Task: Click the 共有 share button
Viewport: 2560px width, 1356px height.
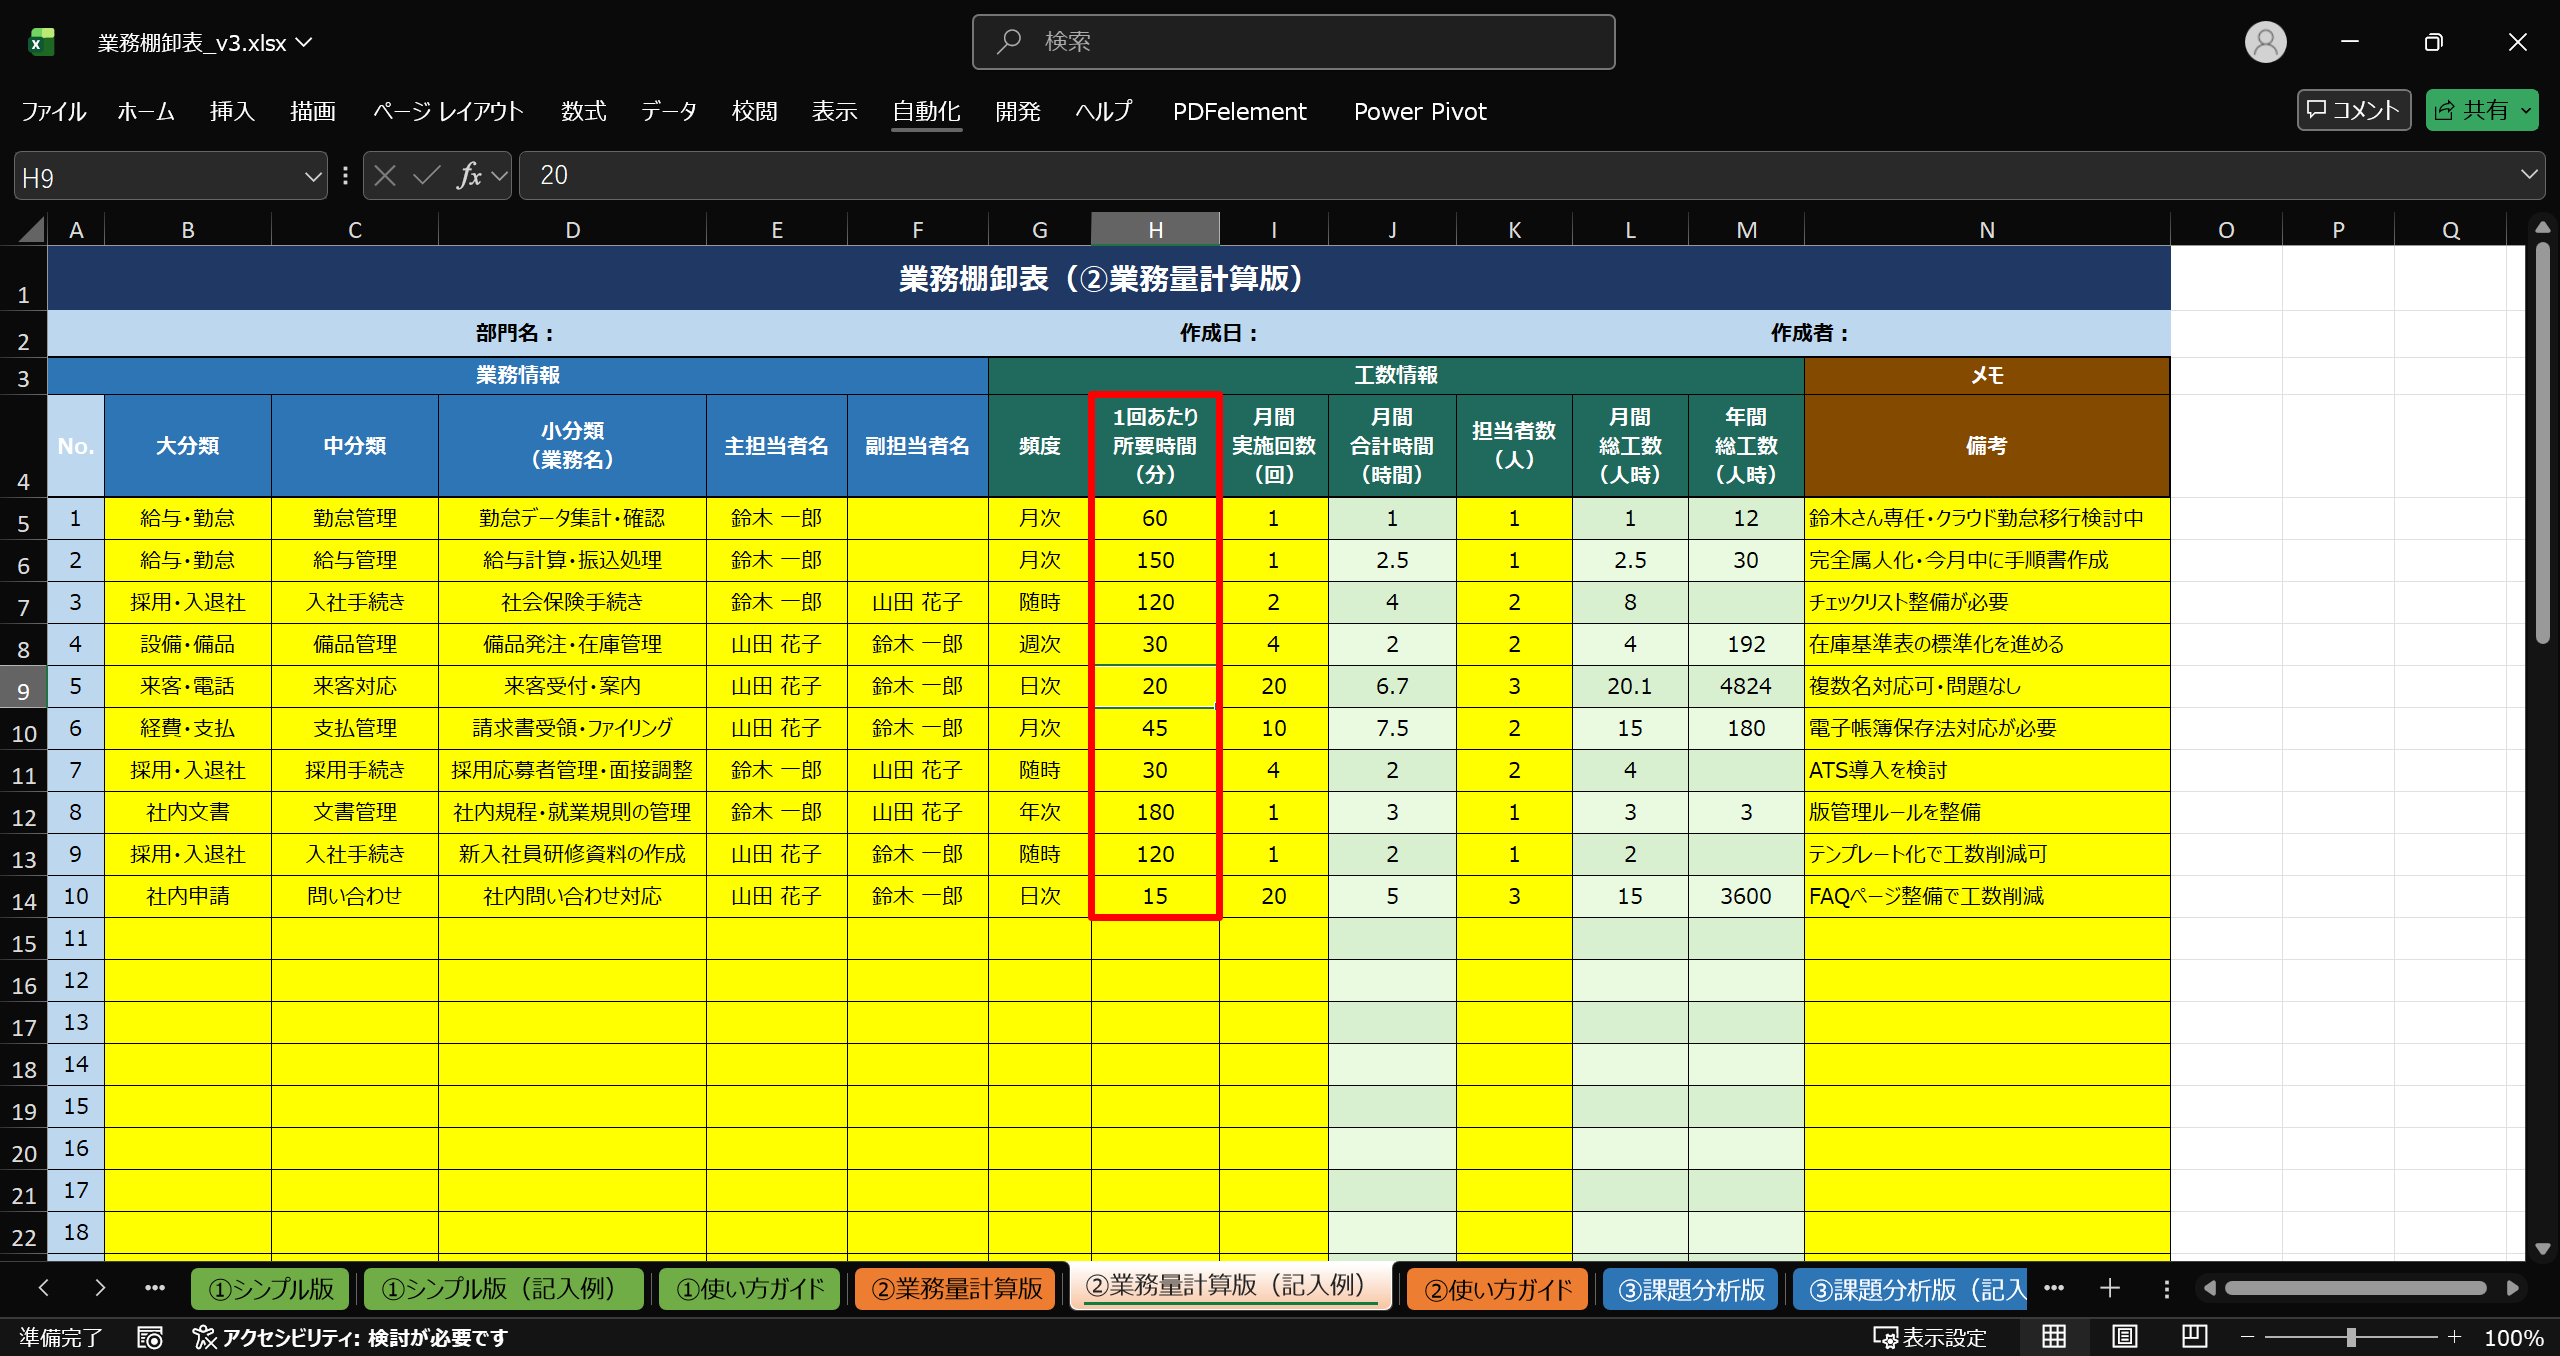Action: pos(2472,110)
